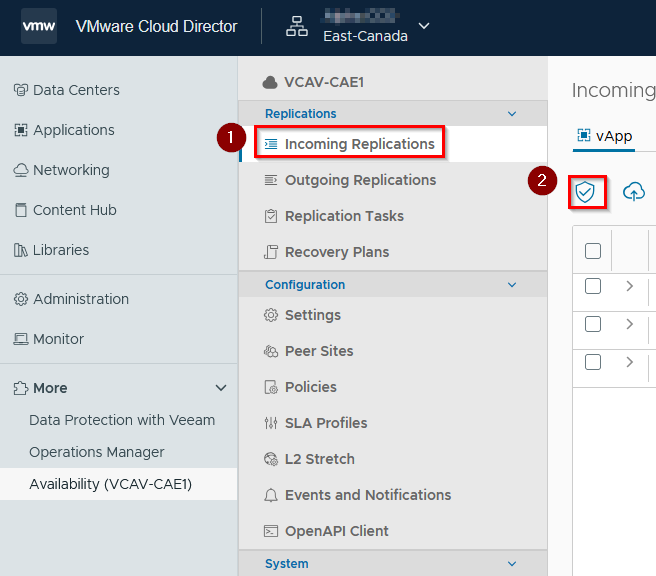The height and width of the screenshot is (576, 656).
Task: Click the new protection shield icon
Action: coord(585,192)
